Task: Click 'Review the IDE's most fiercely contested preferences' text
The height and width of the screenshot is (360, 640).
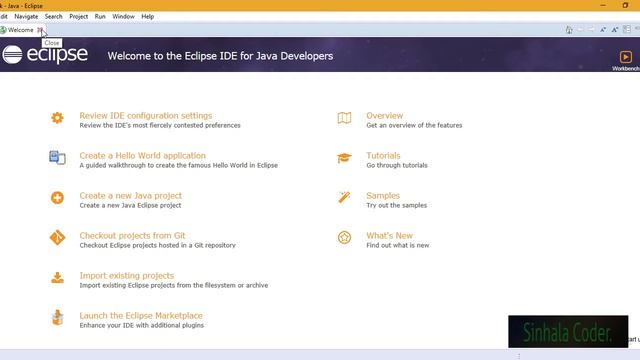Action: [160, 125]
